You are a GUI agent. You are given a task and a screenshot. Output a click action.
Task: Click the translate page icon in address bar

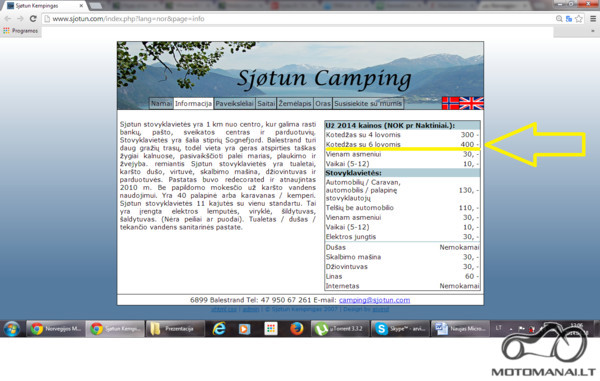point(569,19)
